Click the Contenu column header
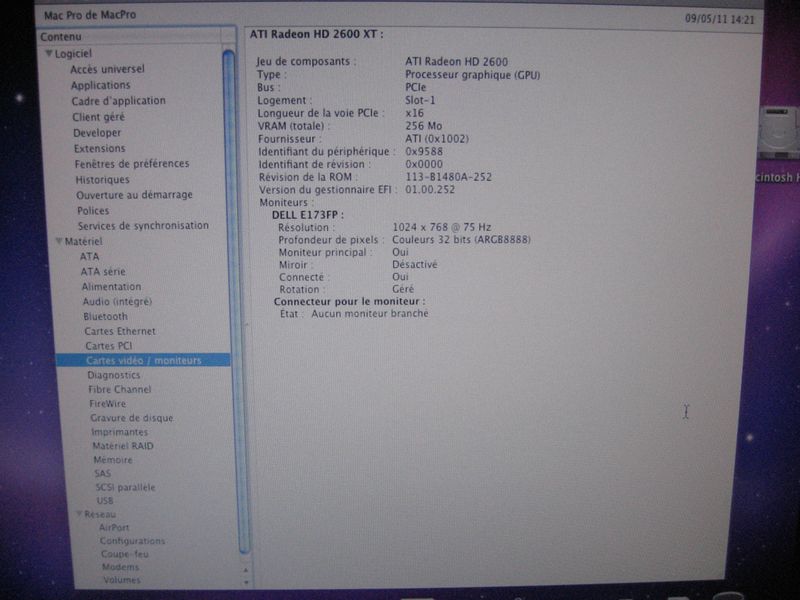 tap(130, 37)
